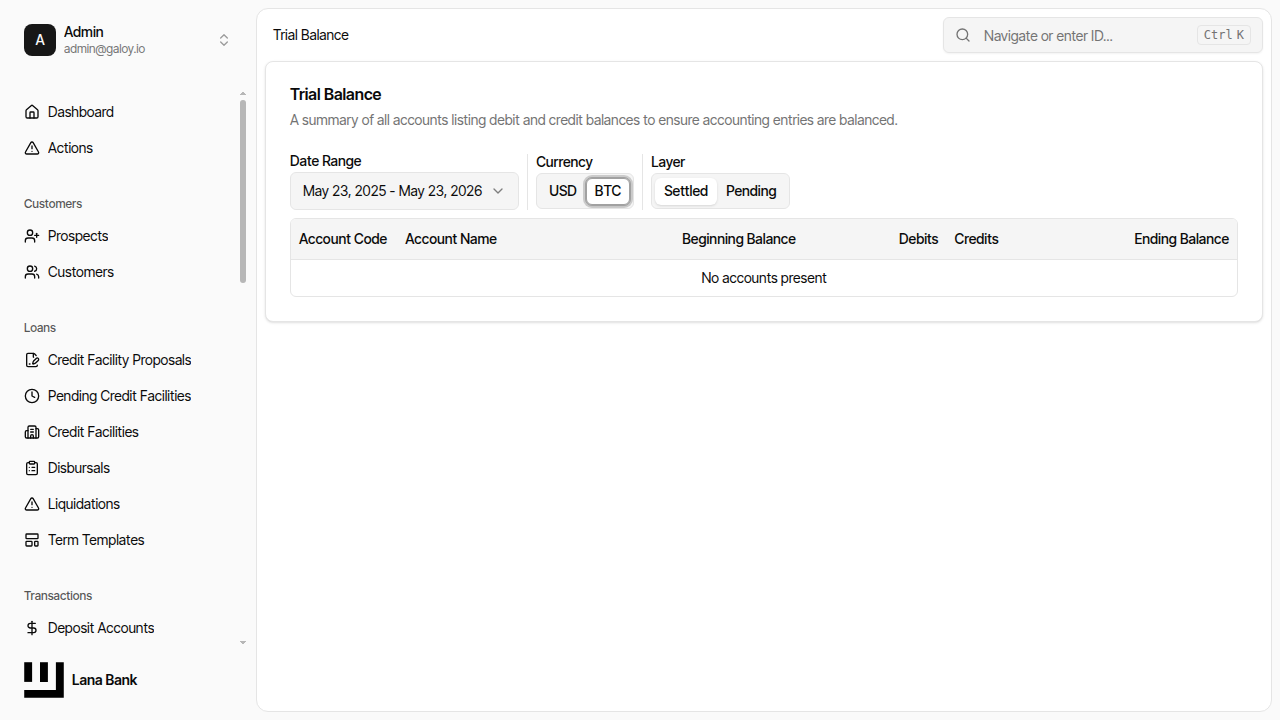The width and height of the screenshot is (1280, 720).
Task: Go to Actions page
Action: 128,148
